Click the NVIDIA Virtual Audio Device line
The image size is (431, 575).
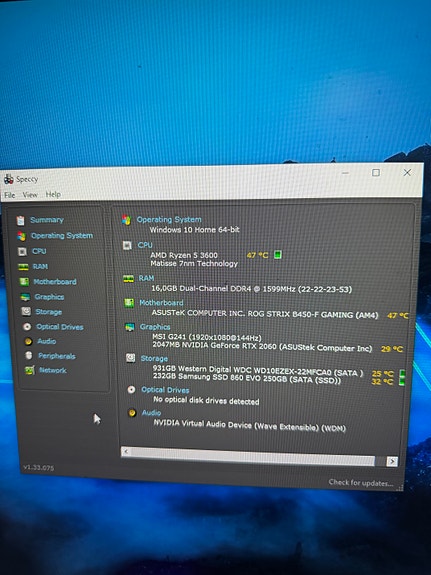[x=249, y=425]
